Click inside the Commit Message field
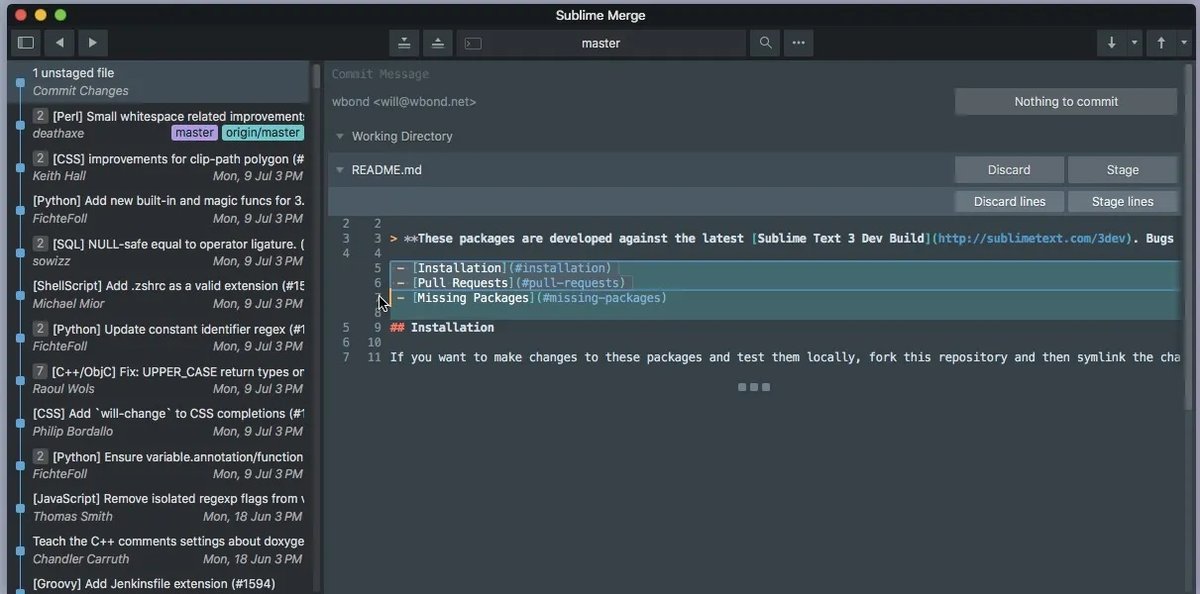 click(500, 73)
